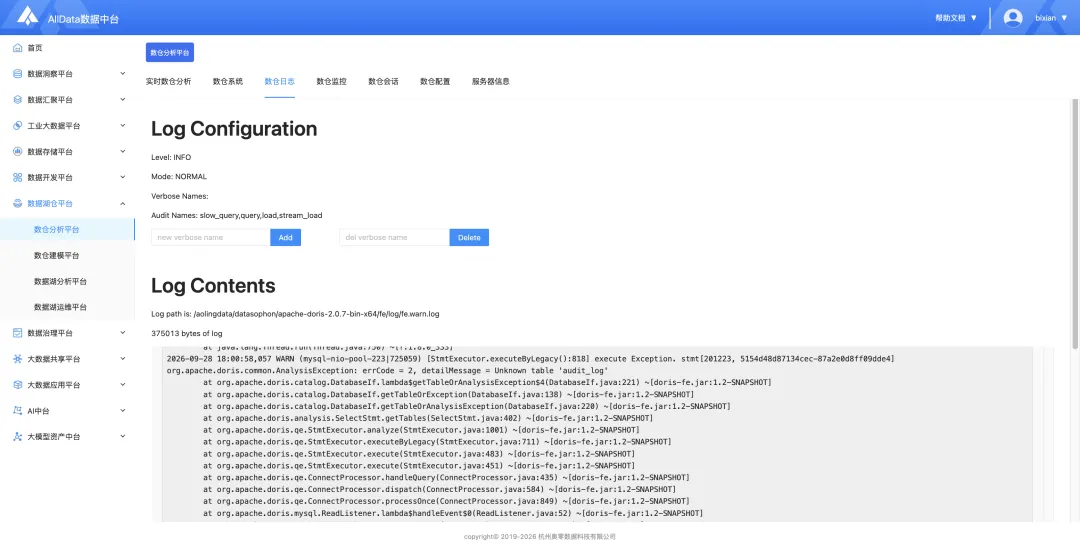Click the Log Contents heading

coord(214,286)
